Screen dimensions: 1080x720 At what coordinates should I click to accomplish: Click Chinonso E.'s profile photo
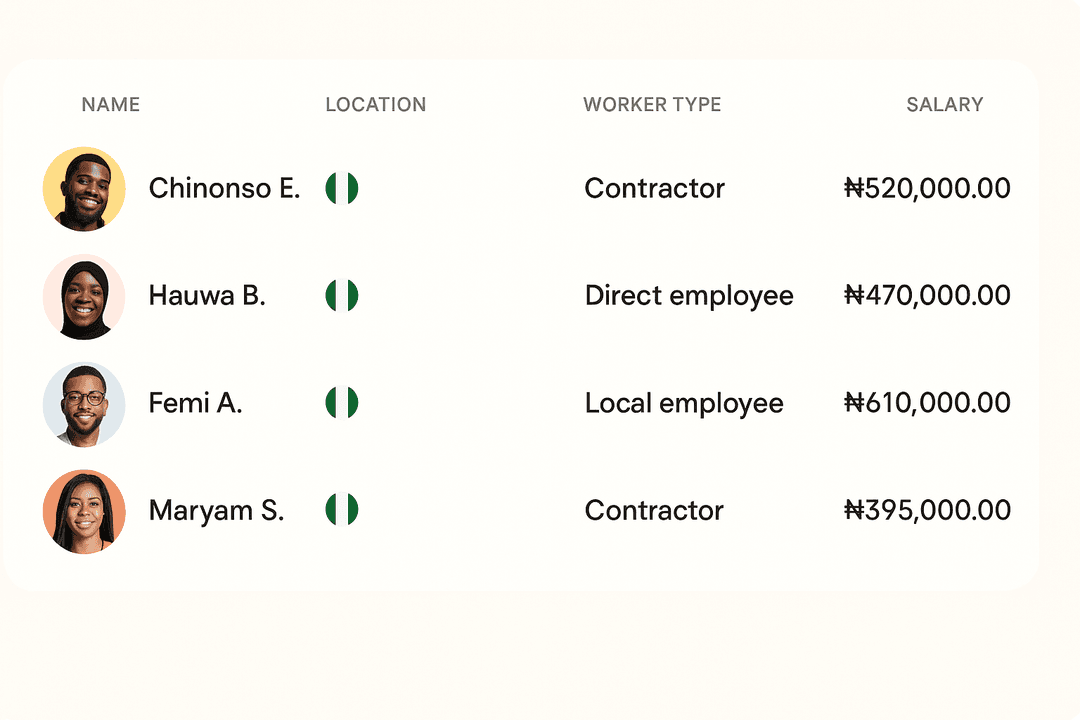(84, 189)
